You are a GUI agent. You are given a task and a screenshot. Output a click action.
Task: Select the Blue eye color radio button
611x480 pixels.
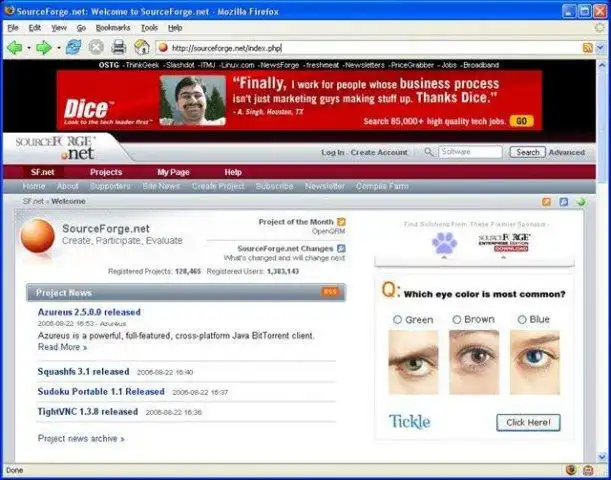tap(522, 319)
